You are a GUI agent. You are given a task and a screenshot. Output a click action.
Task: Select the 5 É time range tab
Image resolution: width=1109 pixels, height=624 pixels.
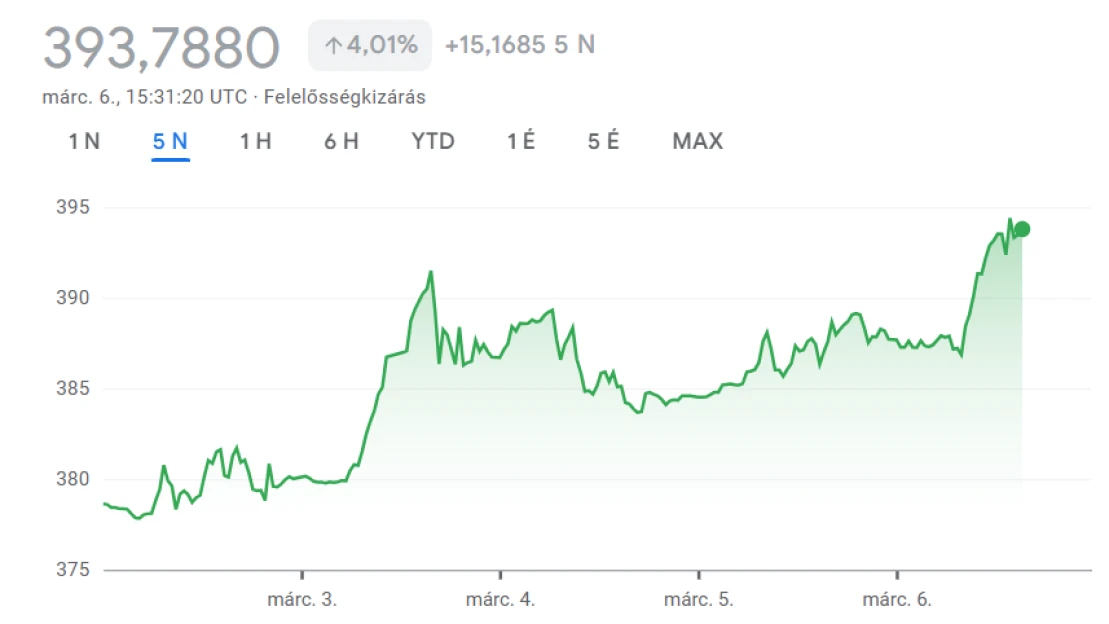[x=603, y=141]
